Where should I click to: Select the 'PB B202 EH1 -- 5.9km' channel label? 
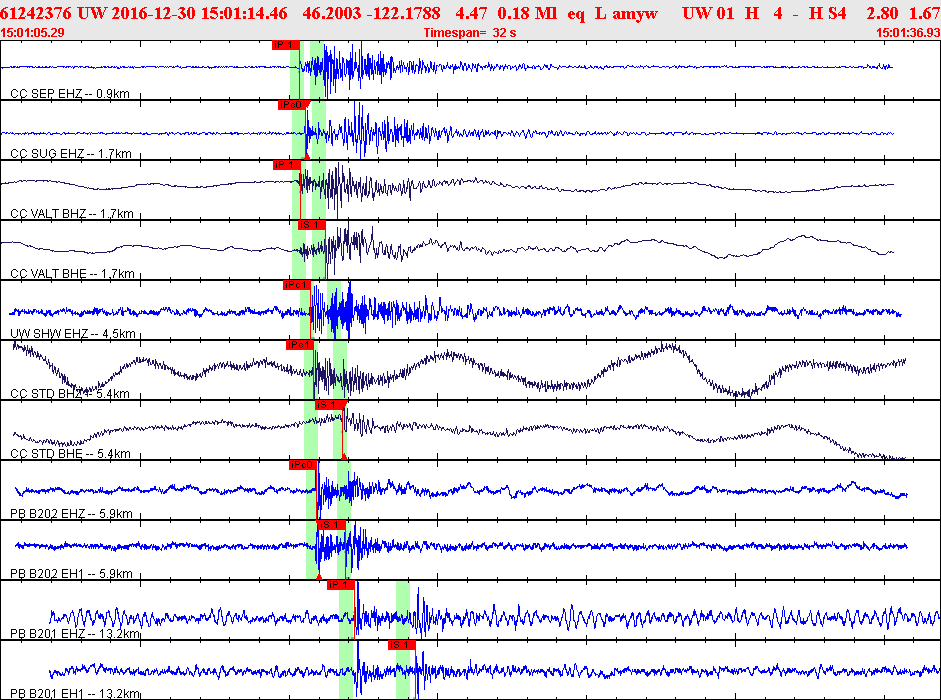pyautogui.click(x=71, y=574)
